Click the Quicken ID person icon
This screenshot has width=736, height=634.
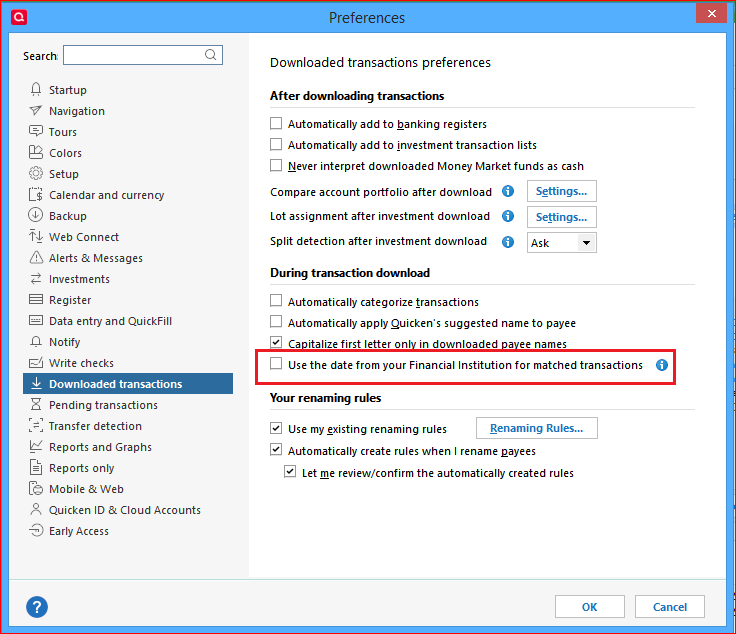tap(36, 510)
